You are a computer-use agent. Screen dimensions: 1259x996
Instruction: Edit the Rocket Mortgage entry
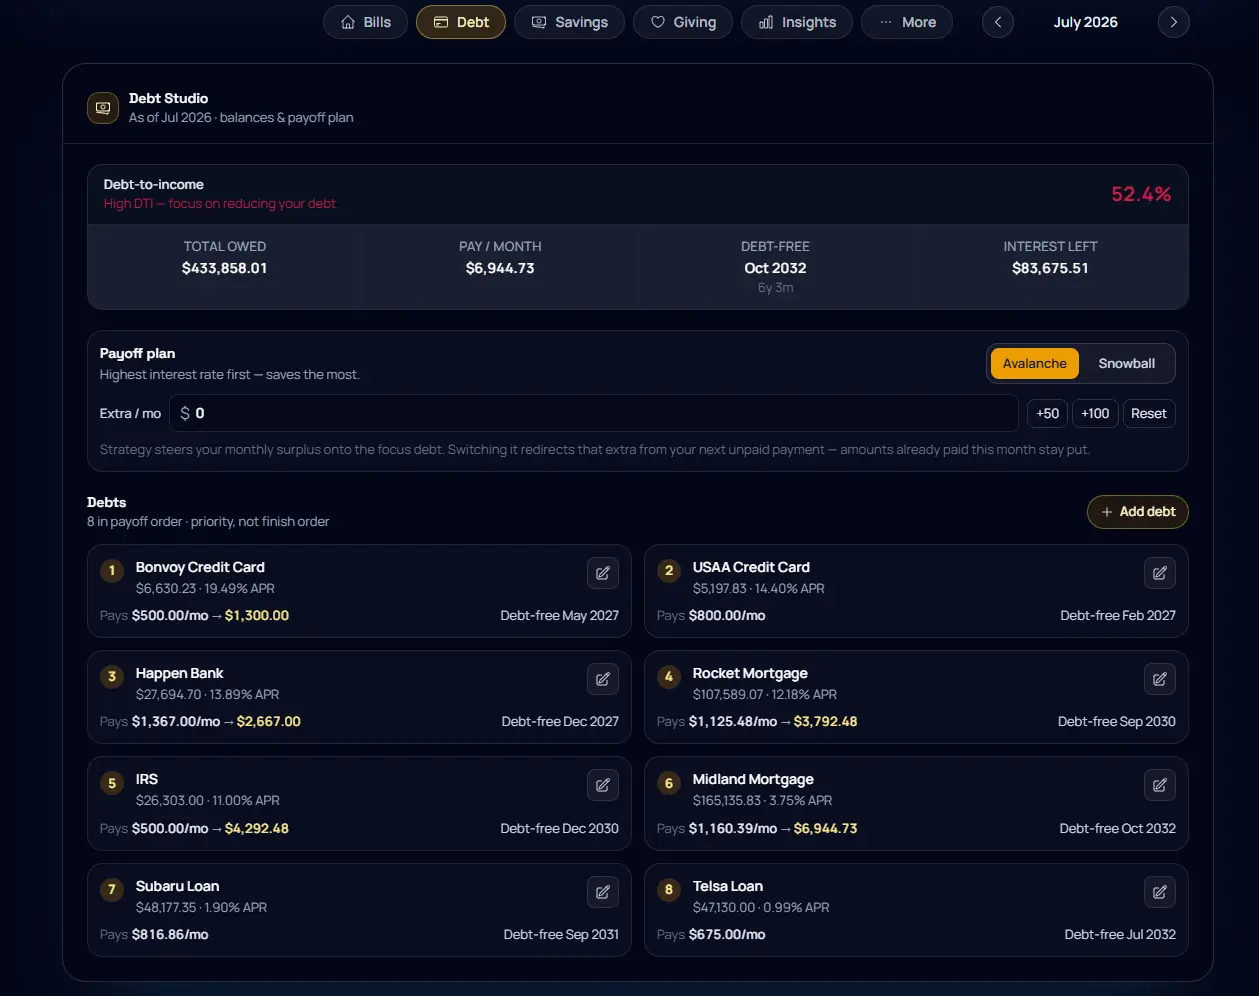click(x=1160, y=679)
